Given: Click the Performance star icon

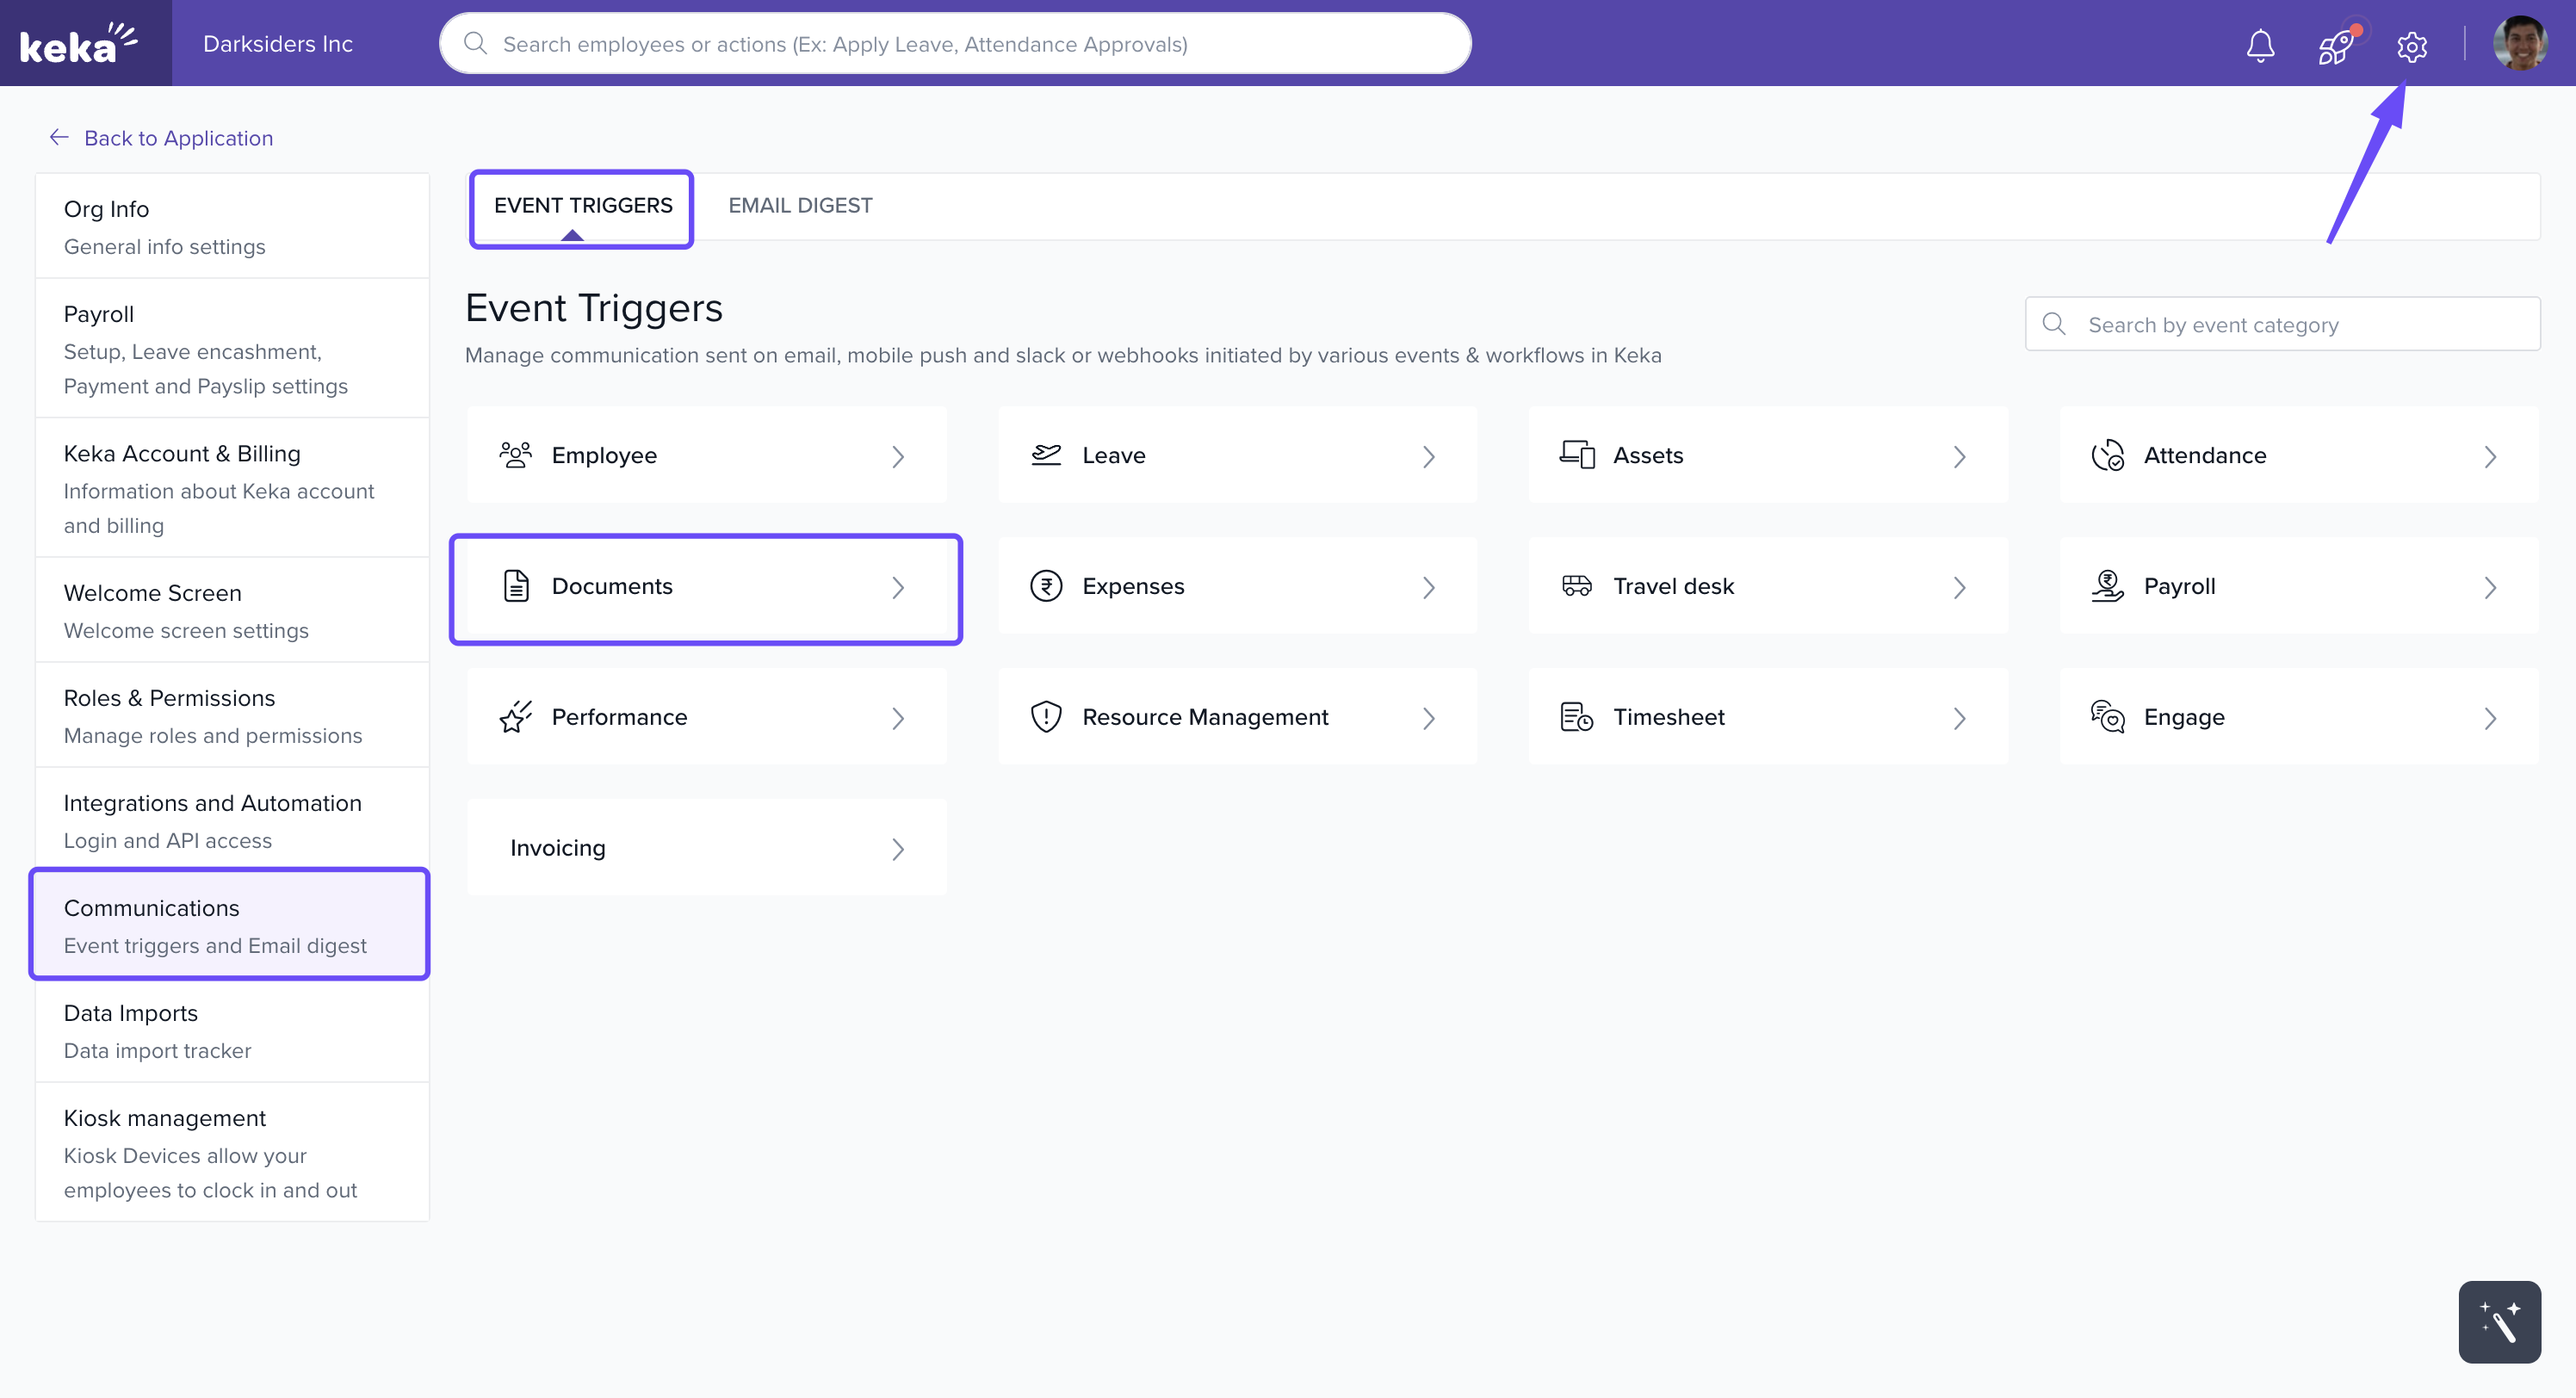Looking at the screenshot, I should coord(516,717).
